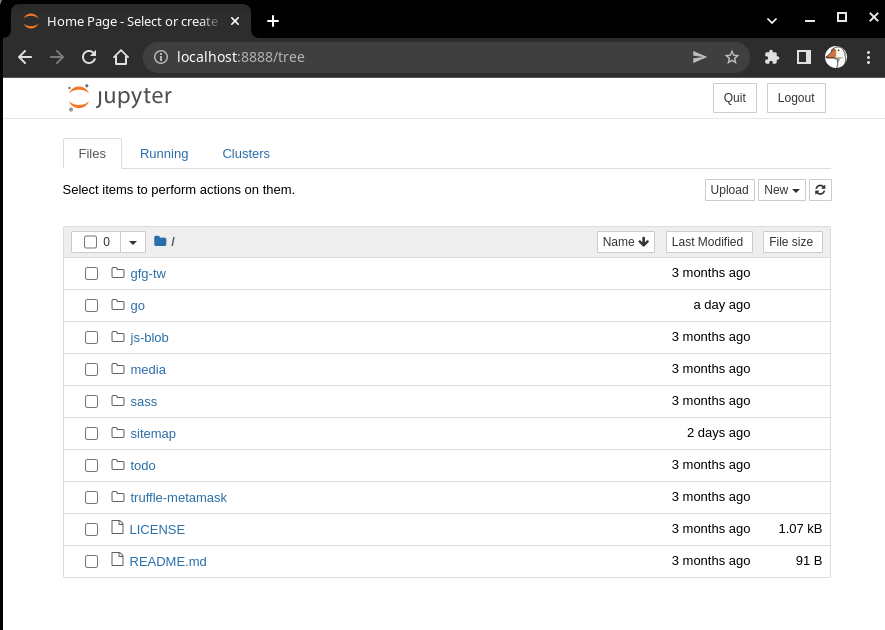Click file icon next to LICENSE

coord(117,527)
